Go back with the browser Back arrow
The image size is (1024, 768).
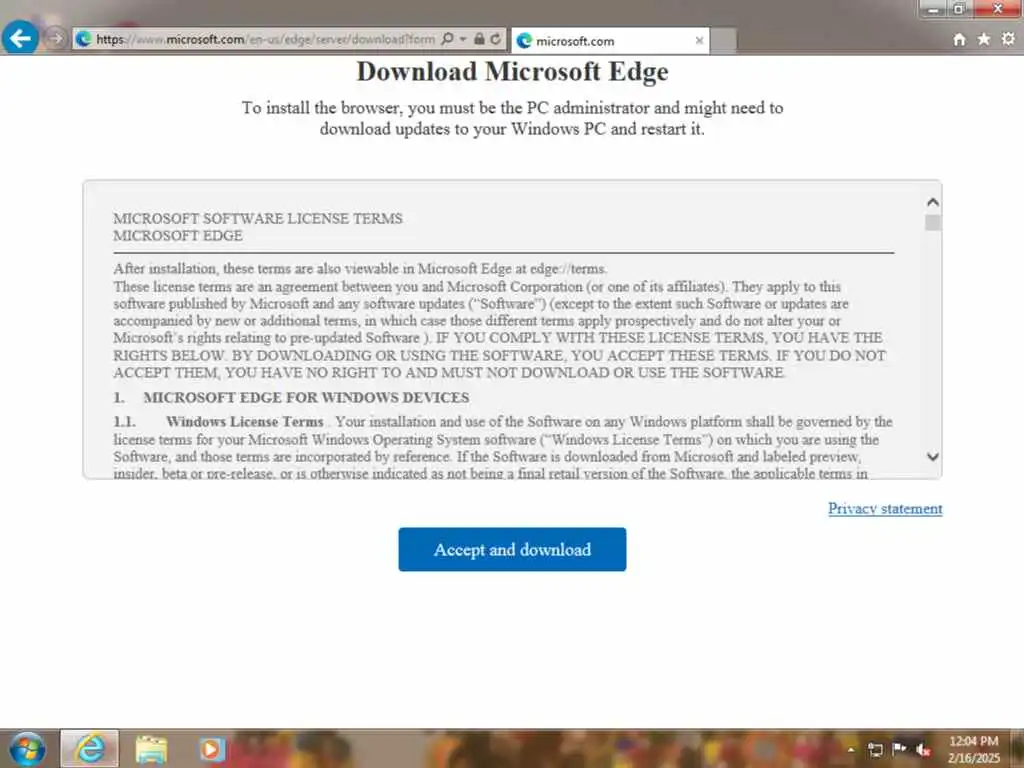20,38
